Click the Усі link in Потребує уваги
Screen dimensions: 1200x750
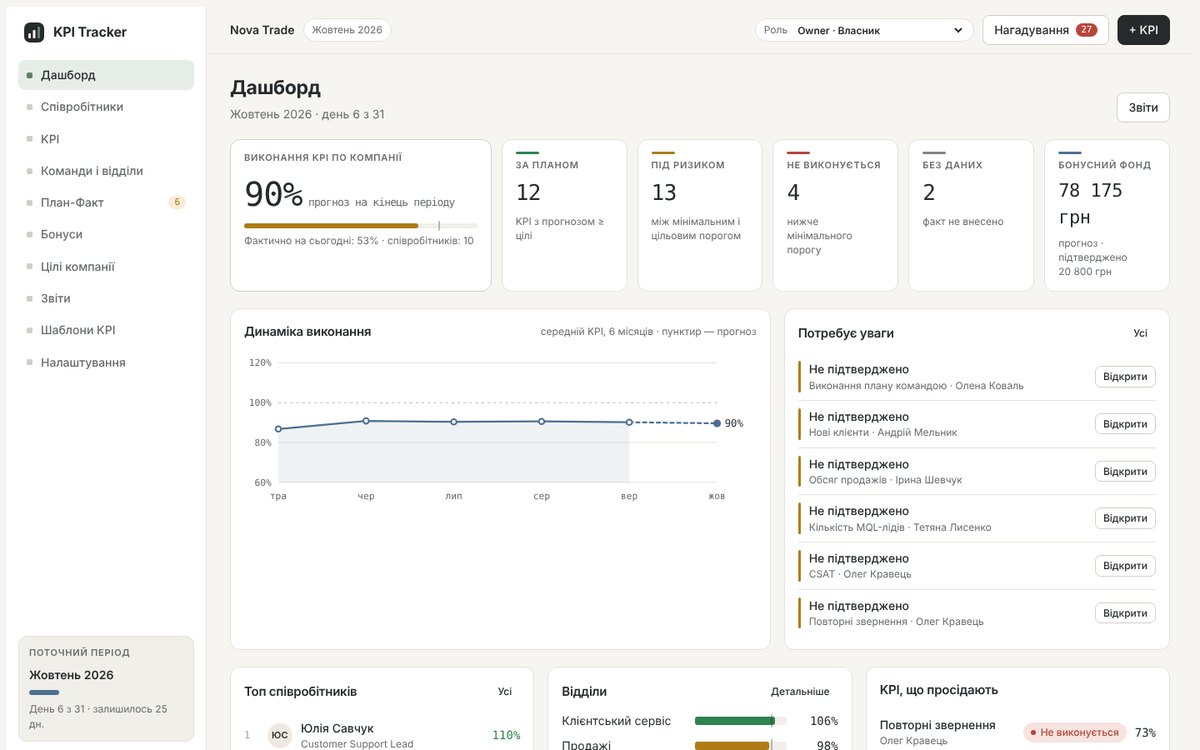(x=1140, y=333)
